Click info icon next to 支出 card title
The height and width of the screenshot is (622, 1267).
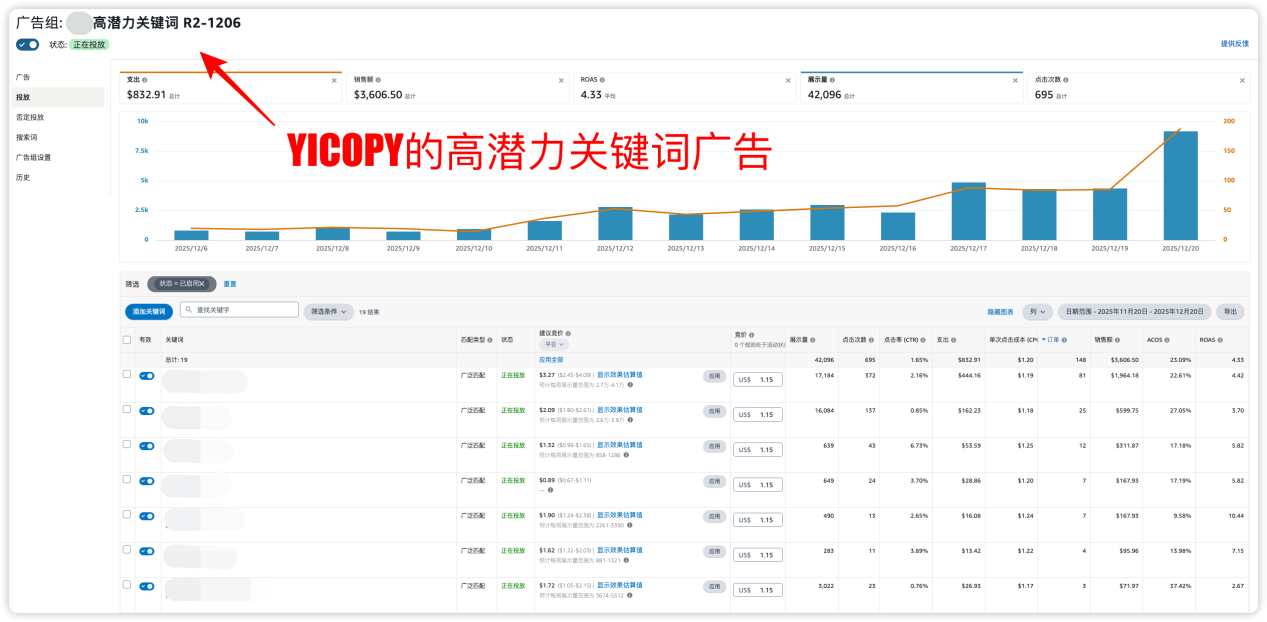coord(144,80)
